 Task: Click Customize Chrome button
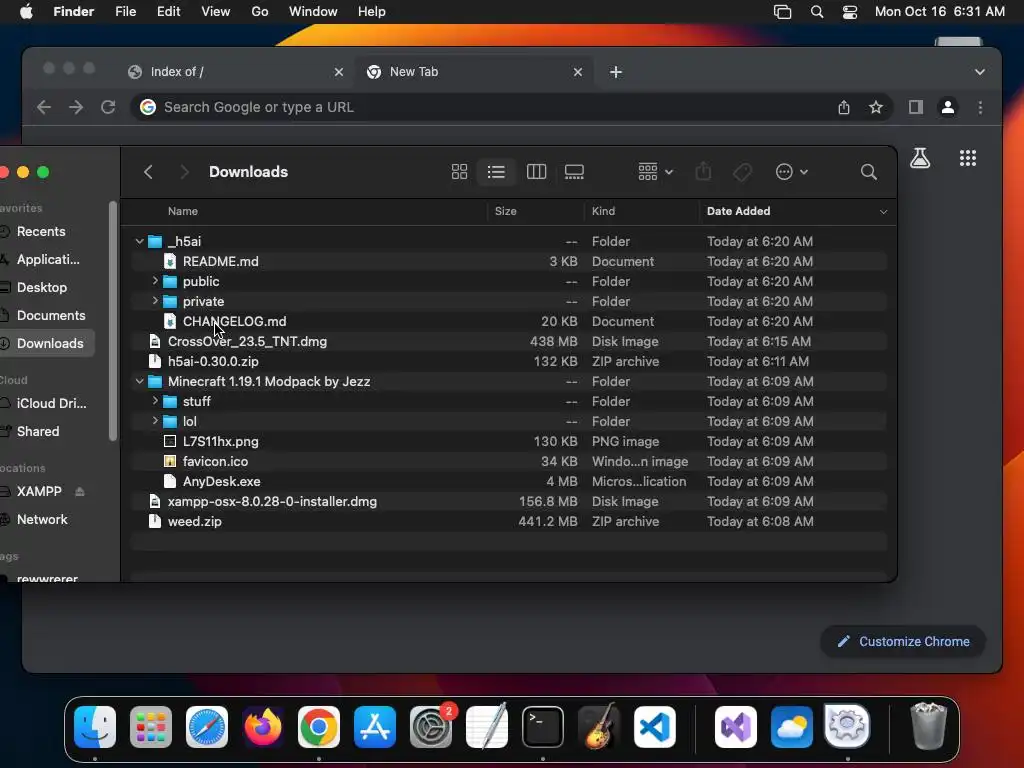coord(903,641)
